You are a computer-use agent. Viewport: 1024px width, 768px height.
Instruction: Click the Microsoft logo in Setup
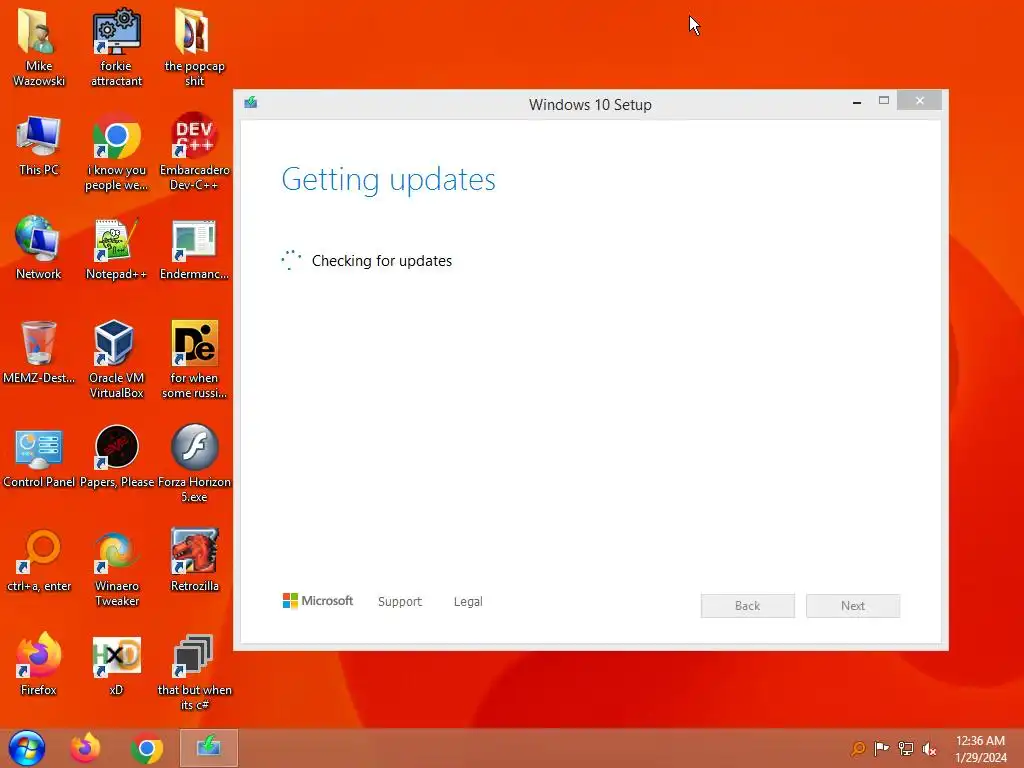[x=317, y=601]
